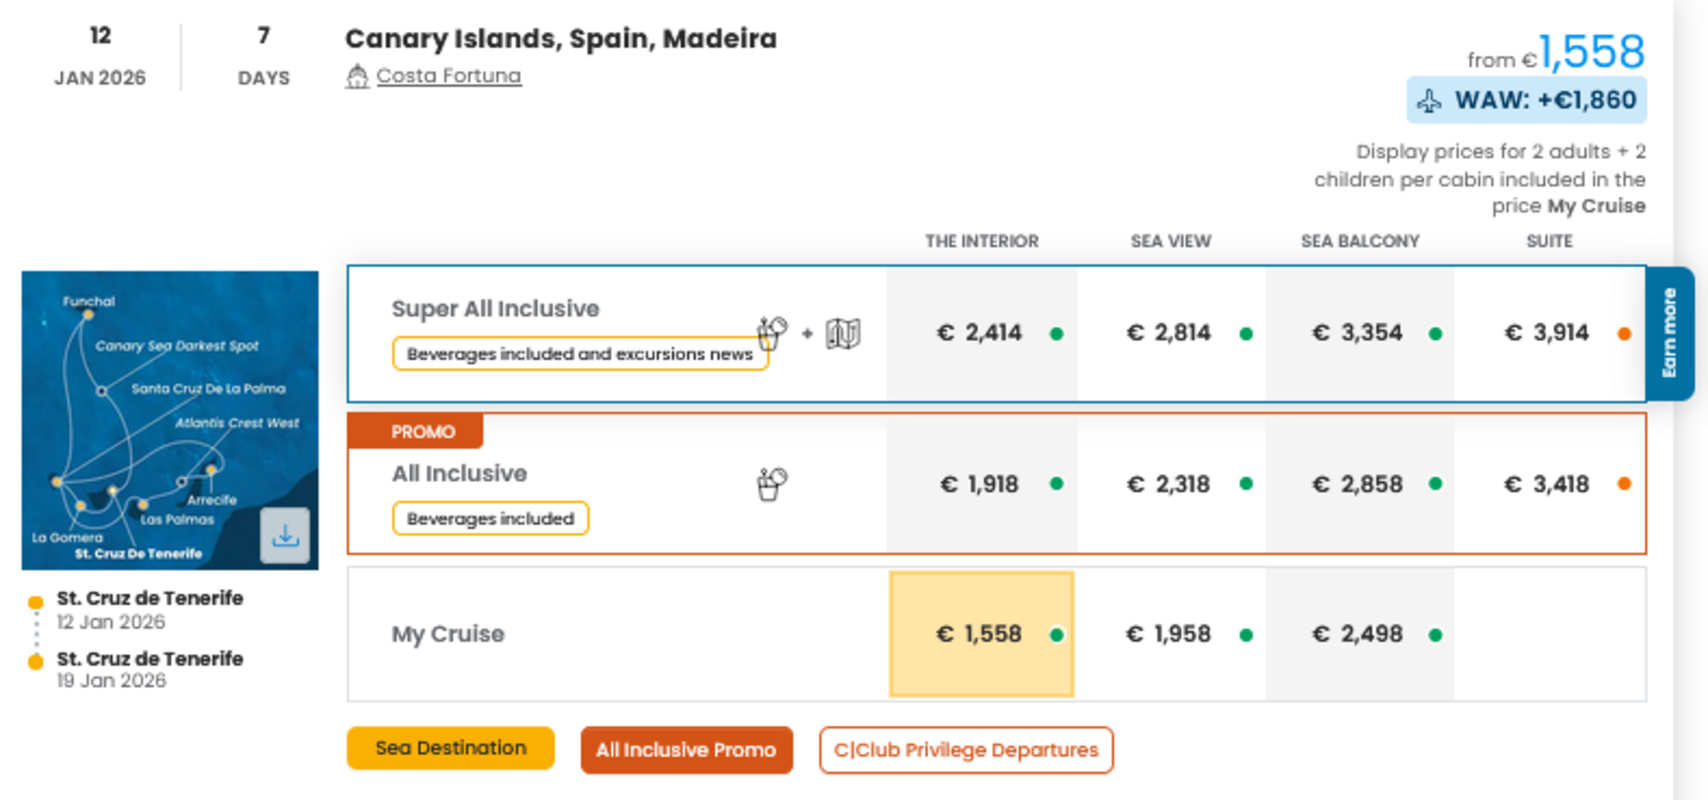
Task: Click the beverages icon in All Inclusive row
Action: coord(772,484)
